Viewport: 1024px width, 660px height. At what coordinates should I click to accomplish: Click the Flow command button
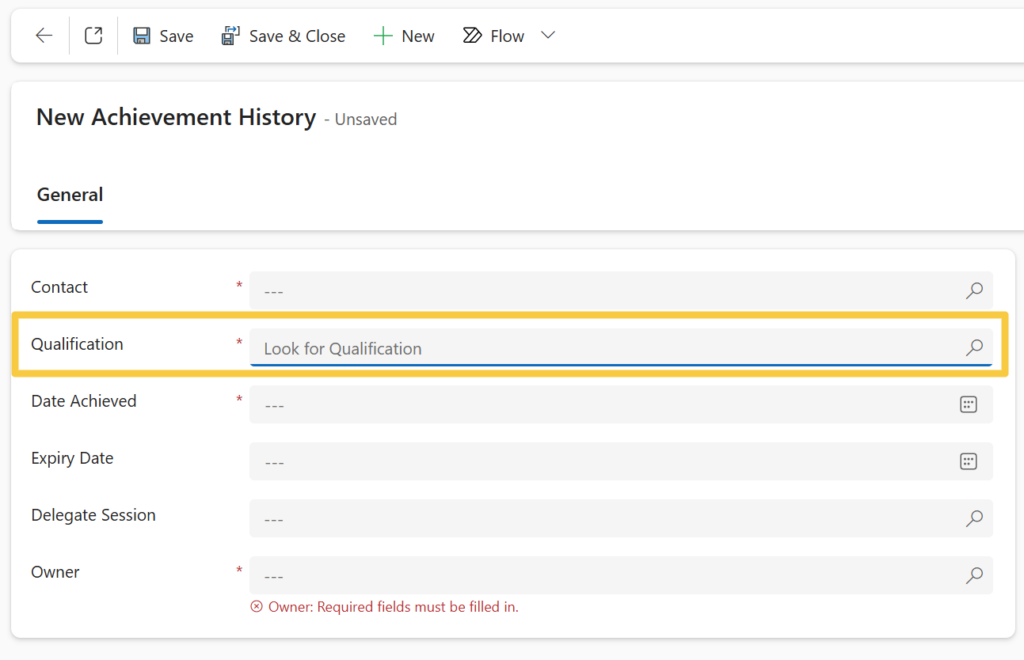point(494,36)
